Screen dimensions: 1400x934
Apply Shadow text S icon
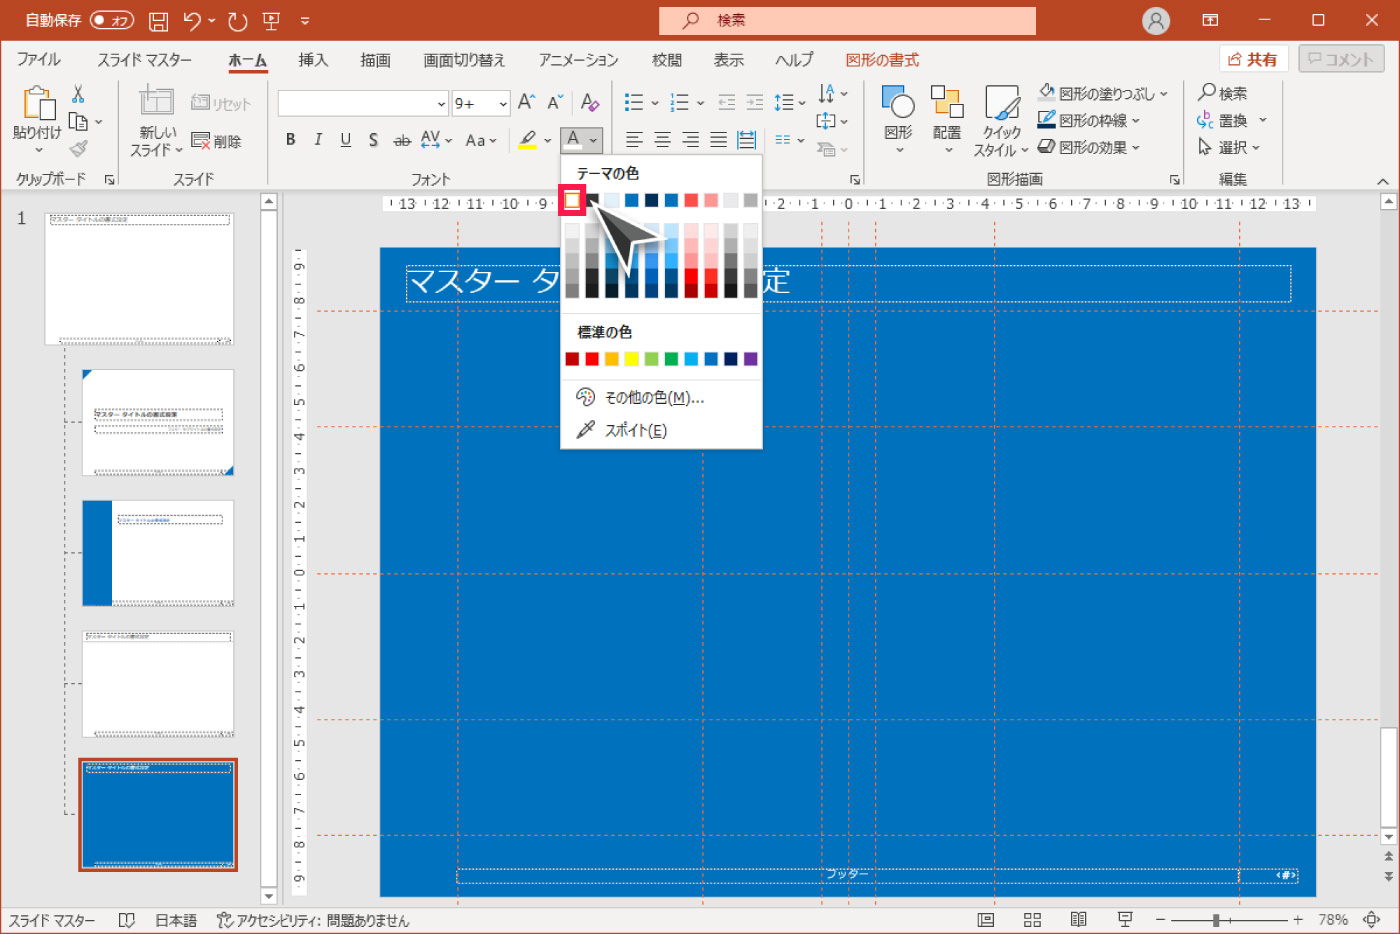pyautogui.click(x=373, y=140)
